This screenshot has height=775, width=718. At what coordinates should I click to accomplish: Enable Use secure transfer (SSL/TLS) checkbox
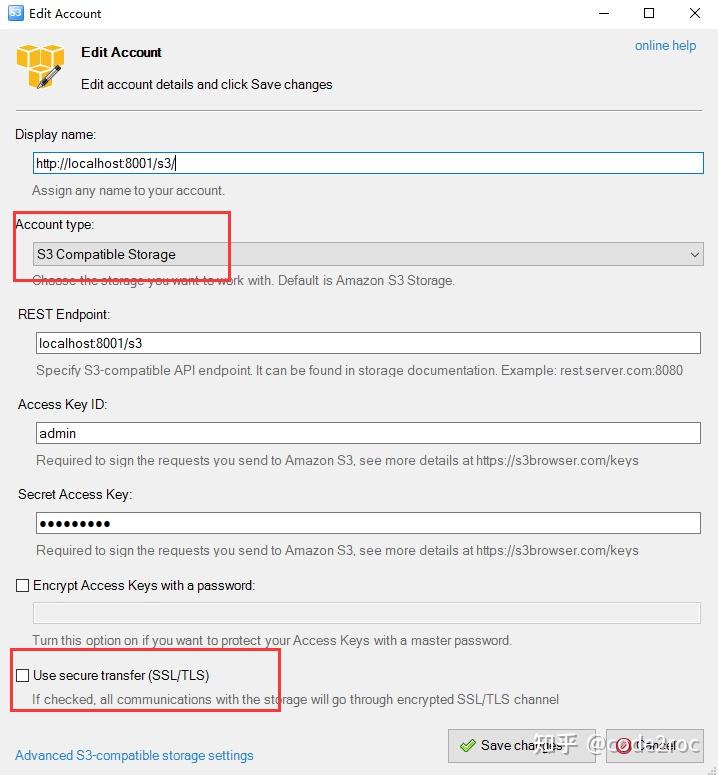click(x=23, y=675)
